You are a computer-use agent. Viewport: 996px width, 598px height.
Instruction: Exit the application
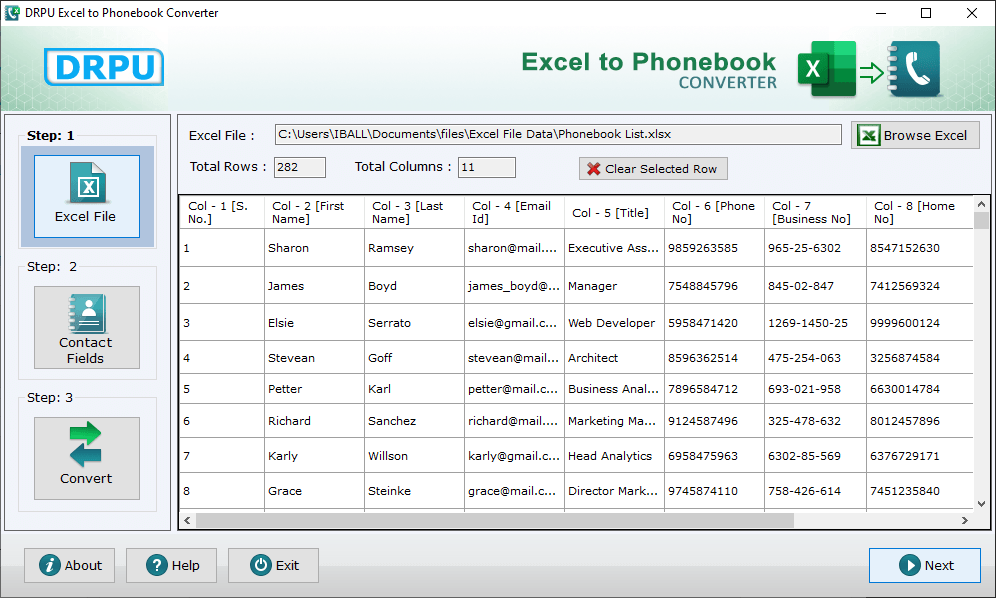point(273,566)
